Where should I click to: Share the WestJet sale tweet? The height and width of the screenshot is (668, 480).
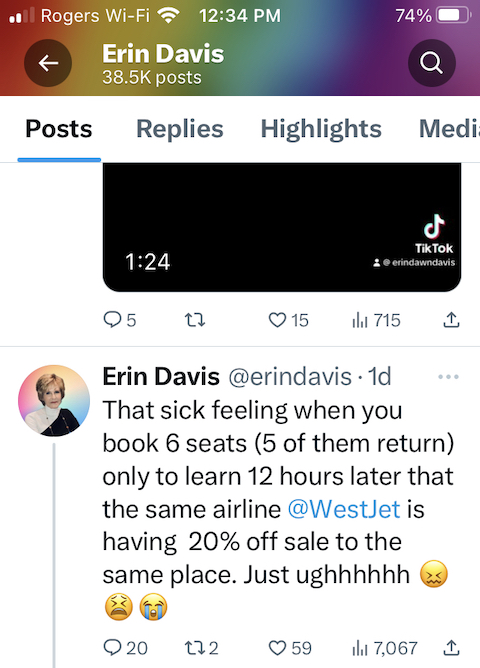point(451,648)
